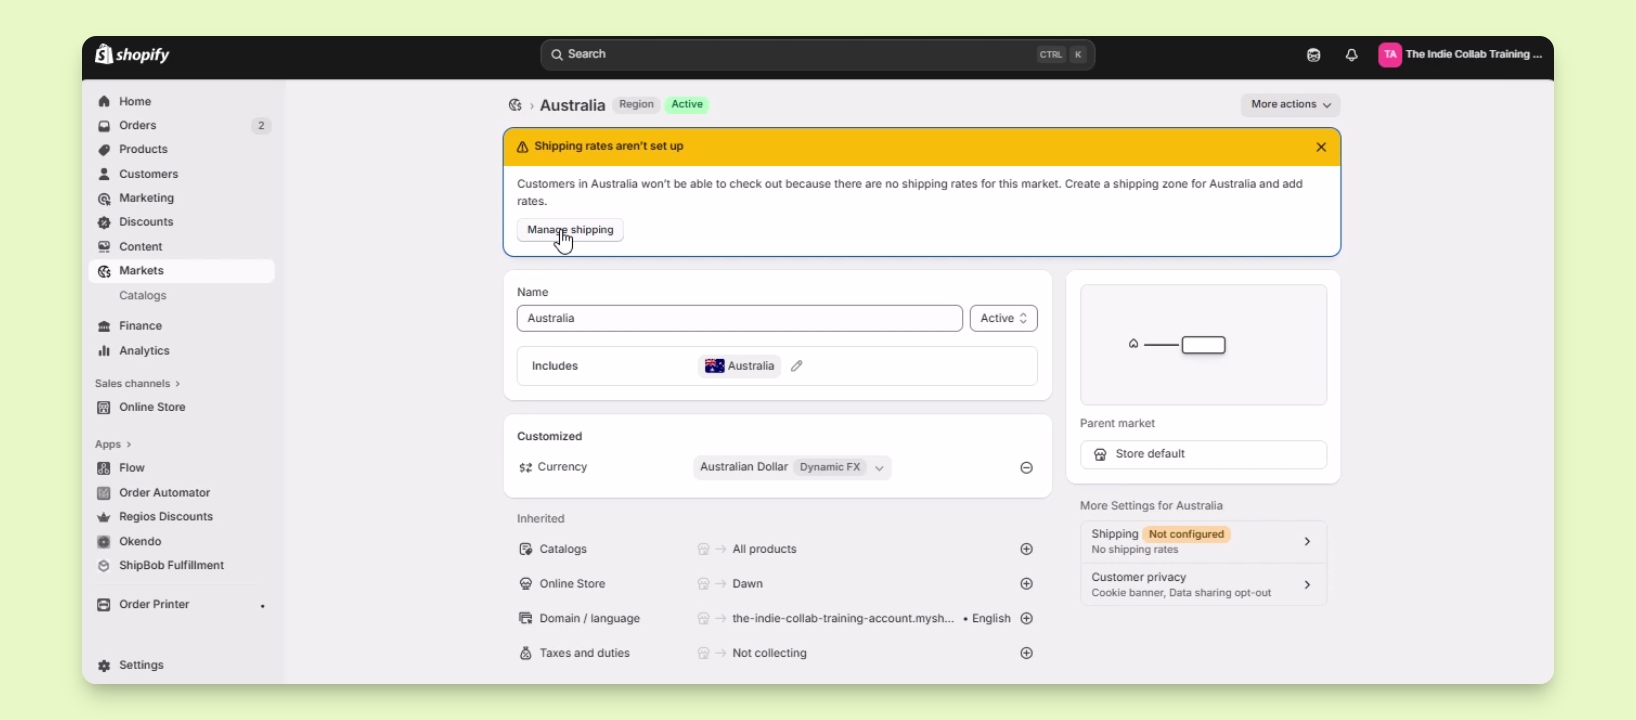Open the More actions dropdown
The height and width of the screenshot is (720, 1636).
click(1291, 105)
